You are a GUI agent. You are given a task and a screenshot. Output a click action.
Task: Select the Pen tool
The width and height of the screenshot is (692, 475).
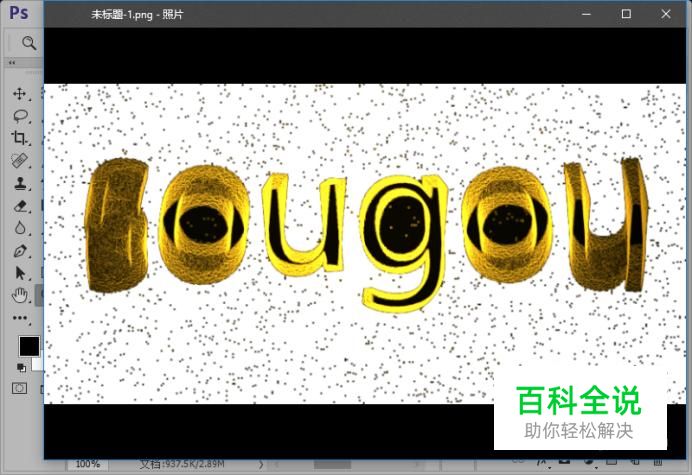tap(20, 251)
